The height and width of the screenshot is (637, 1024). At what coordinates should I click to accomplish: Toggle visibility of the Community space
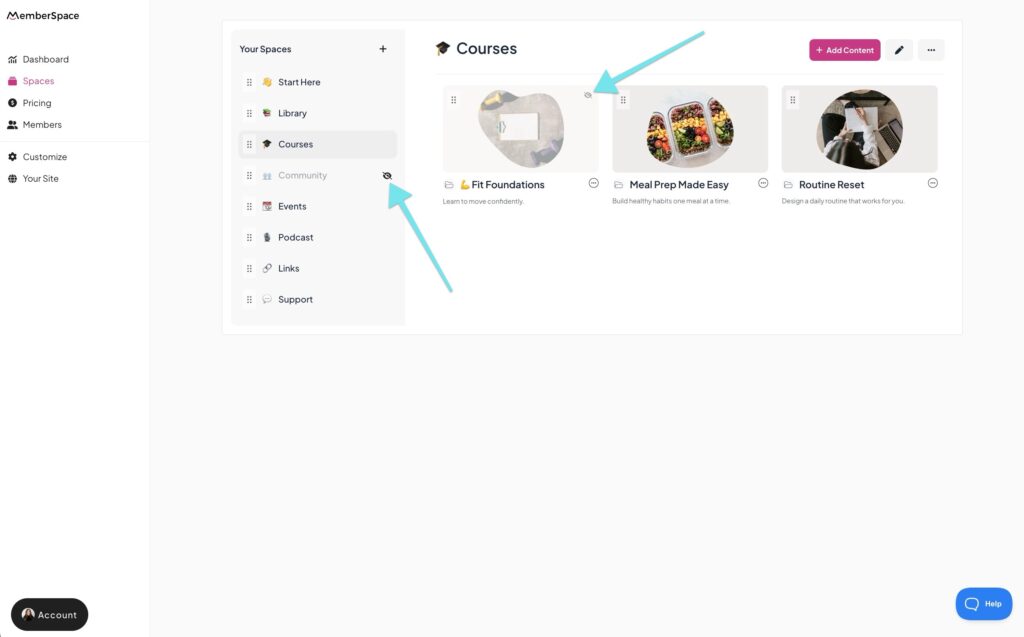point(387,176)
